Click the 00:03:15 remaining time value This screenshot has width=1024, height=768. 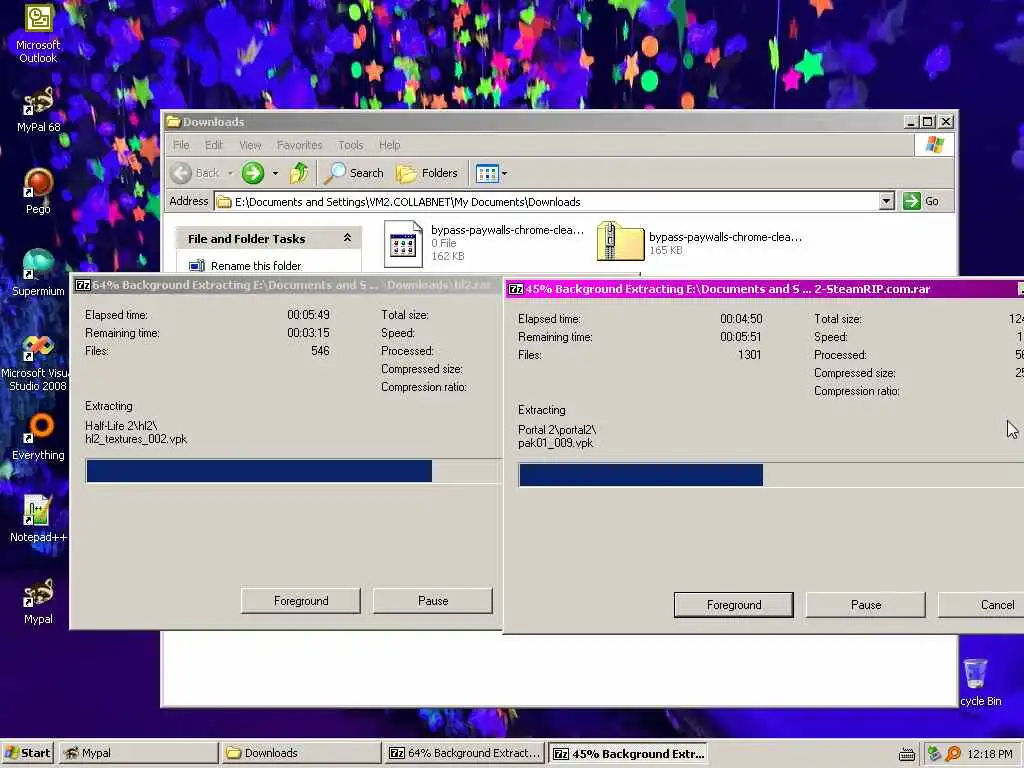(x=308, y=332)
